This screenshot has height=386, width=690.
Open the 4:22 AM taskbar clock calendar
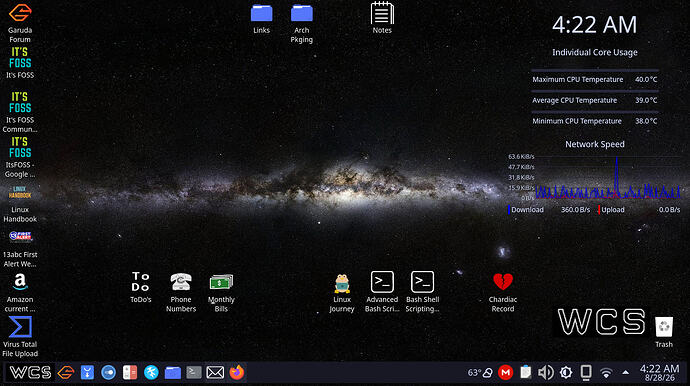(x=659, y=373)
